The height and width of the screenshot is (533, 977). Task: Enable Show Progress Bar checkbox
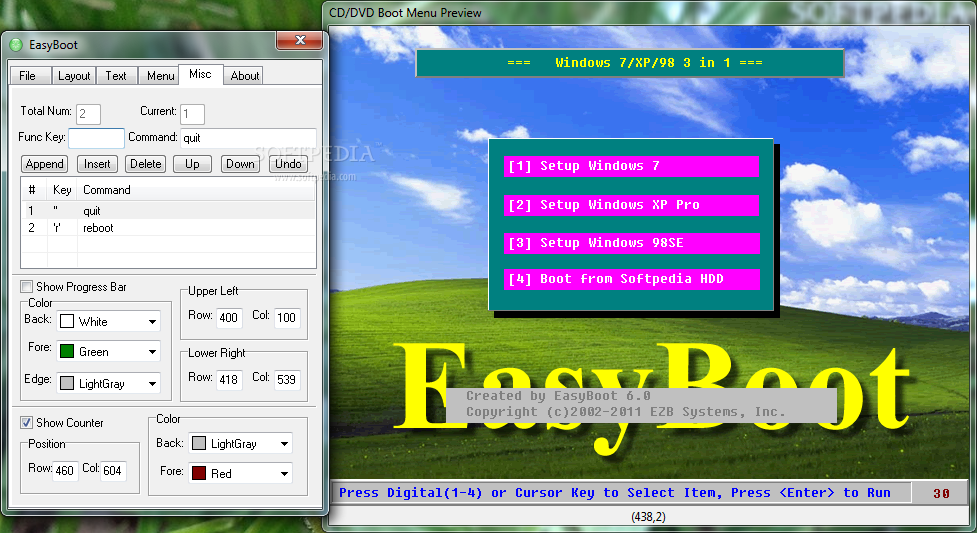coord(26,287)
